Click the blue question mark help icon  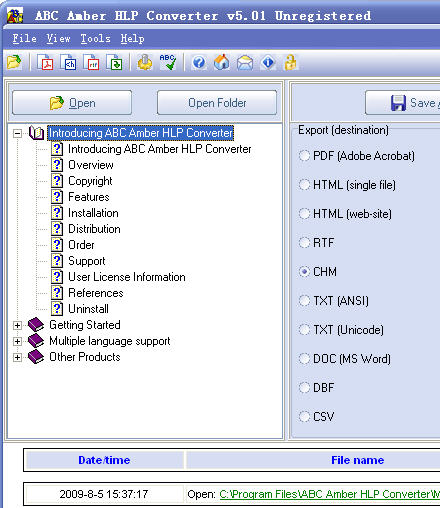(199, 62)
